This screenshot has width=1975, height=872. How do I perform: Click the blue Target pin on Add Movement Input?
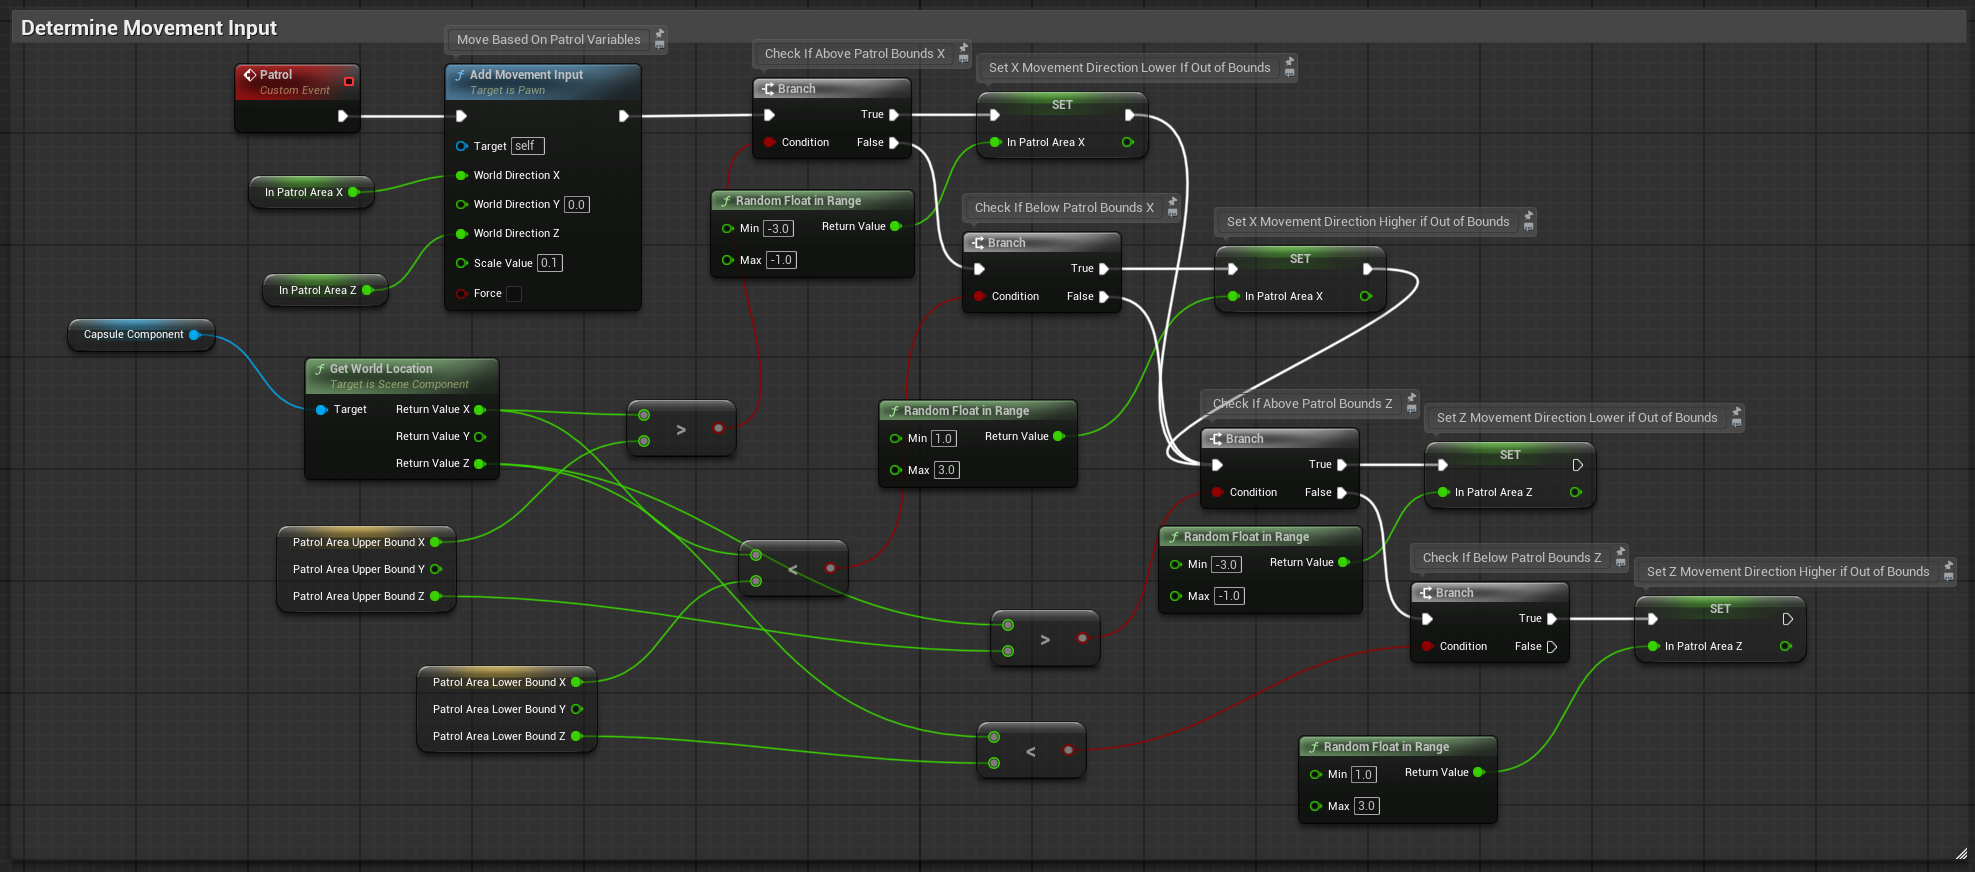pyautogui.click(x=461, y=146)
